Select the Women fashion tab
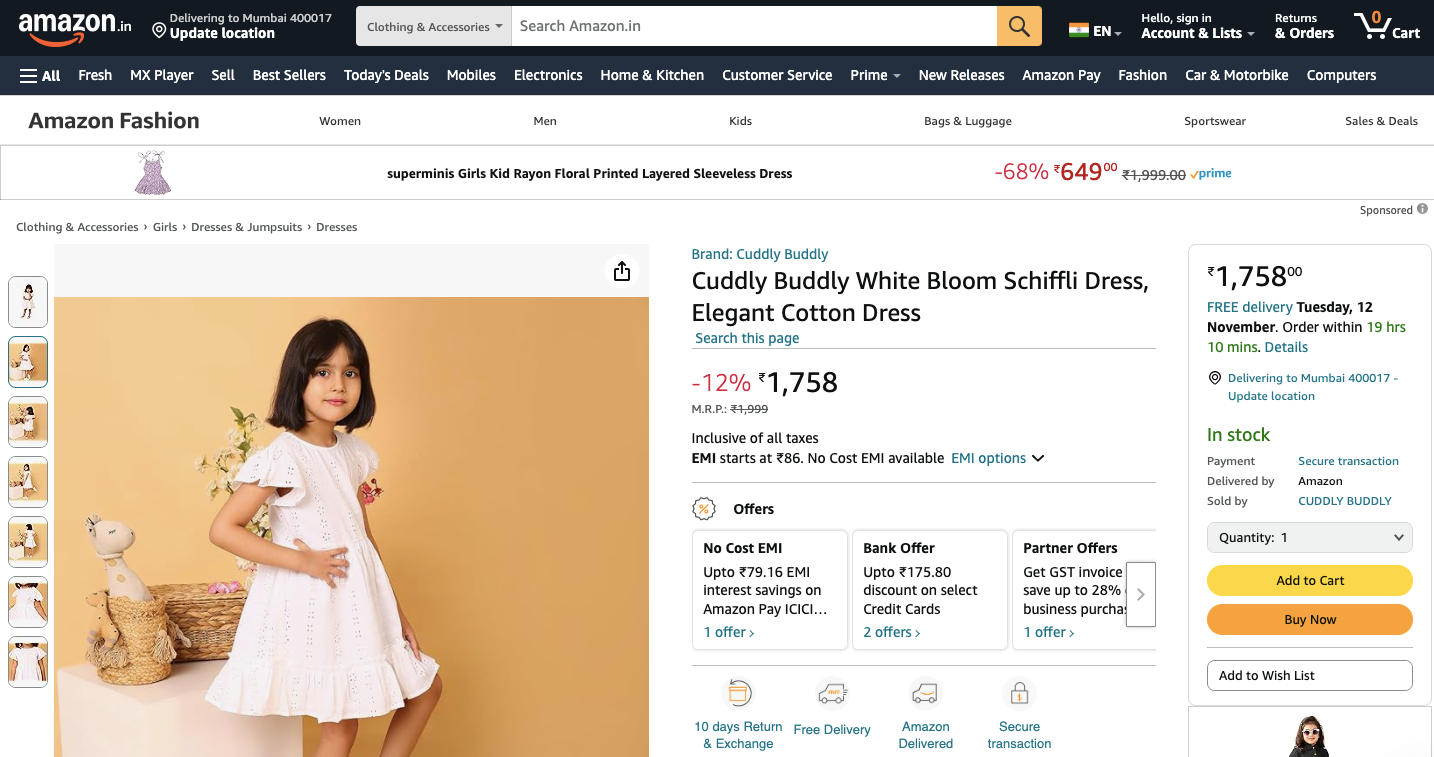This screenshot has width=1434, height=757. (x=340, y=121)
